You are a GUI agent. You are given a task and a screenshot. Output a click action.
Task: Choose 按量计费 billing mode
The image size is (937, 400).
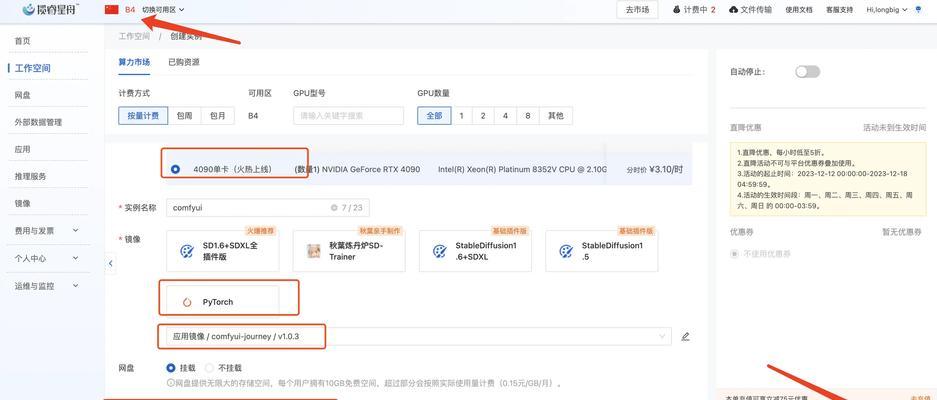pyautogui.click(x=143, y=116)
